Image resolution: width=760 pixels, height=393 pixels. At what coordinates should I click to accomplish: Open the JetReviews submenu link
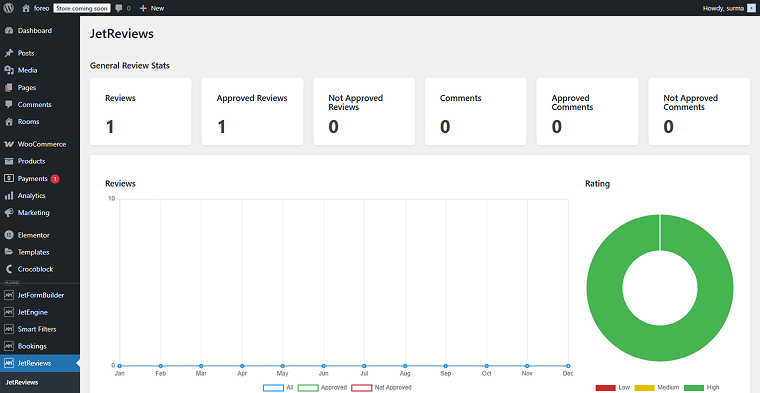22,382
